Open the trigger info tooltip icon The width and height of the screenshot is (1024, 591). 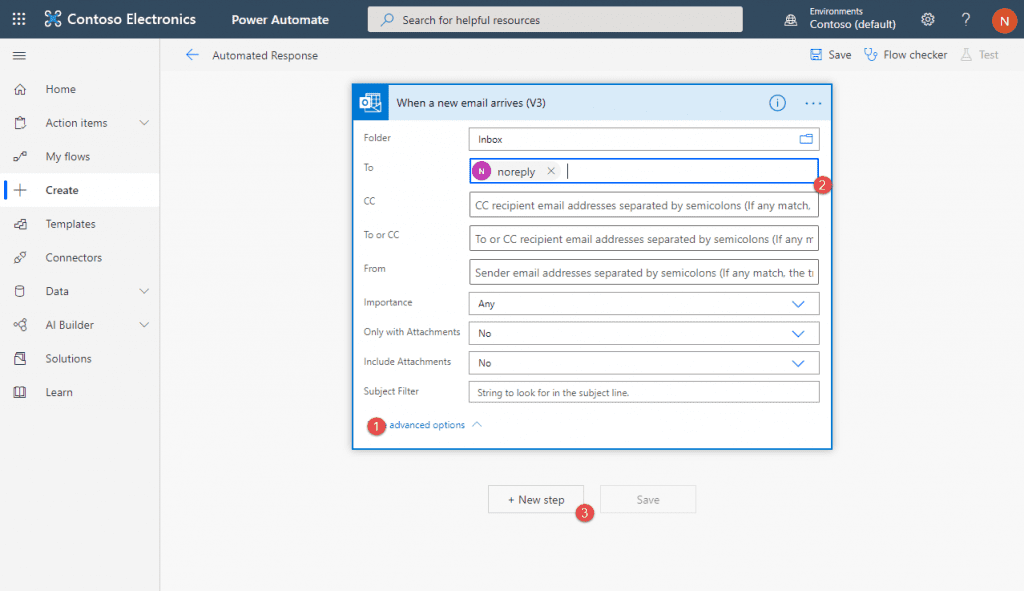(x=777, y=102)
